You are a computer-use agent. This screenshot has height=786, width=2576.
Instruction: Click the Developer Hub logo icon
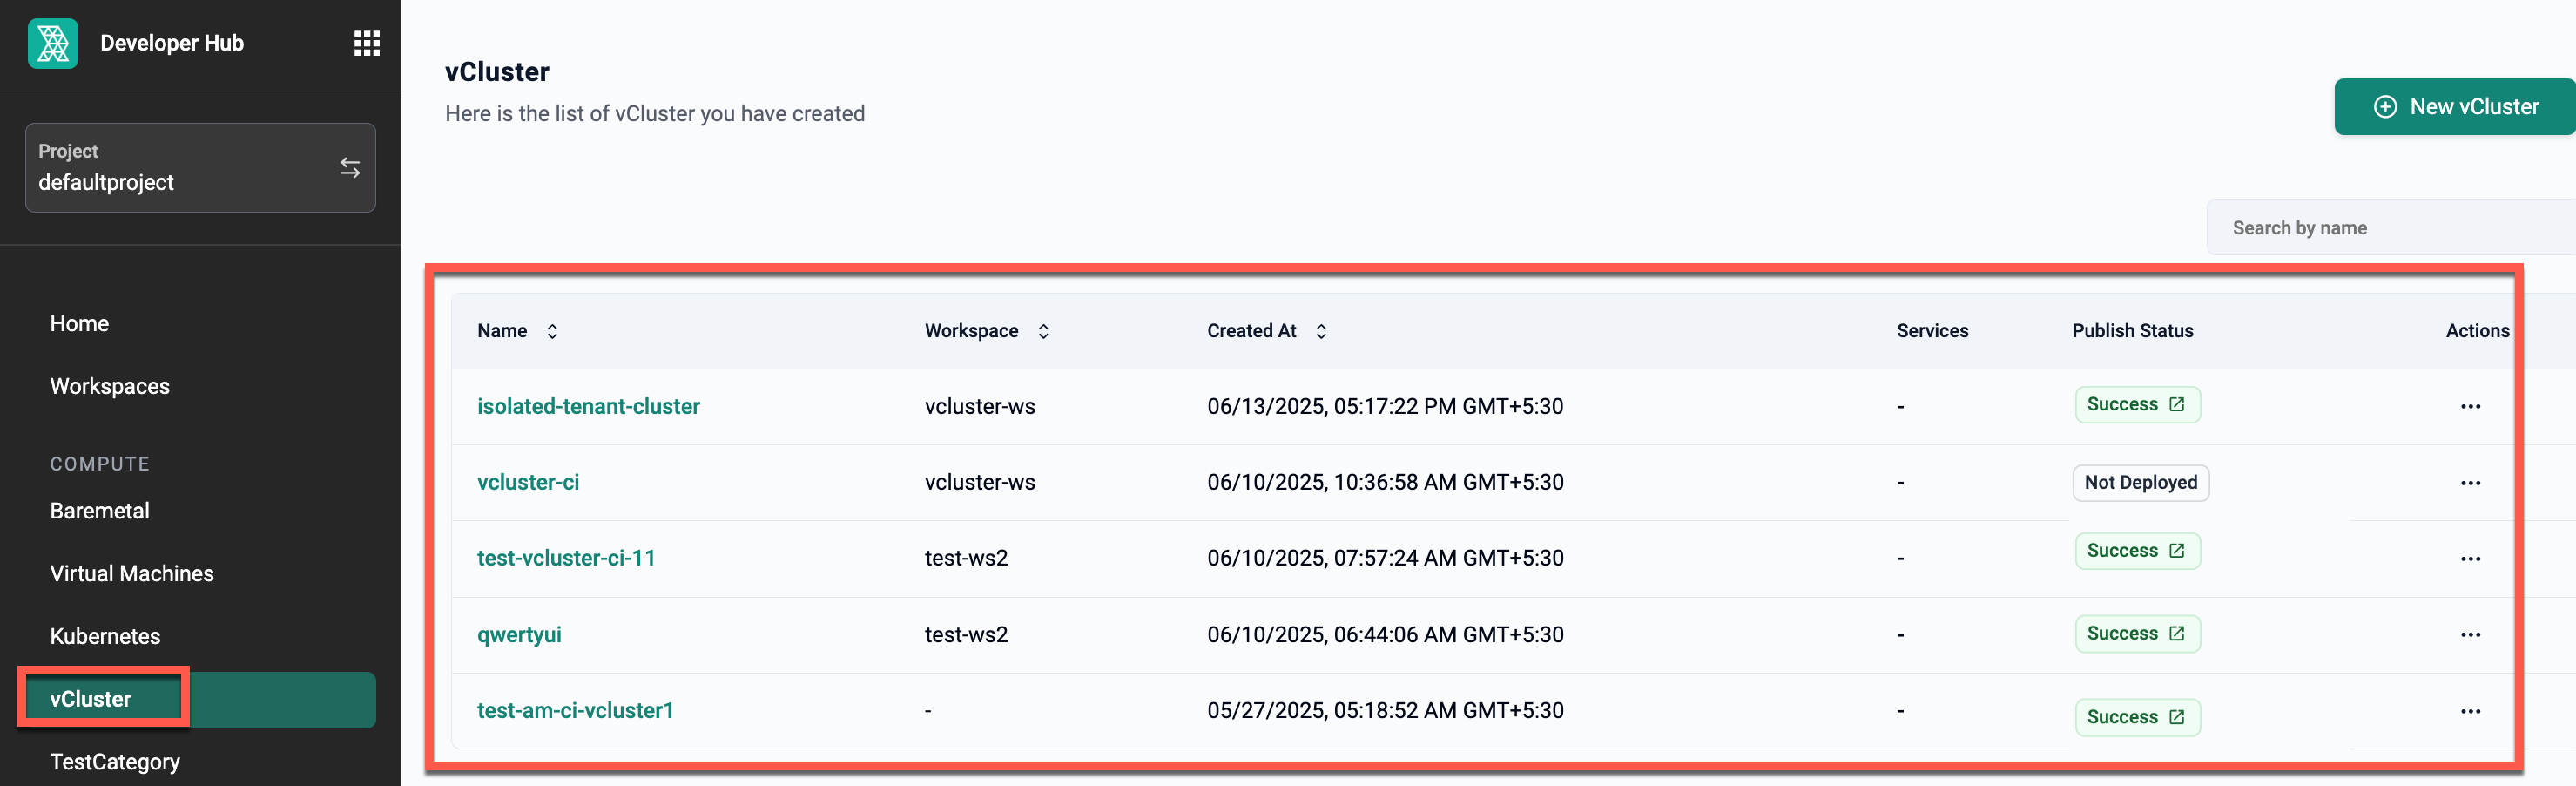(53, 43)
